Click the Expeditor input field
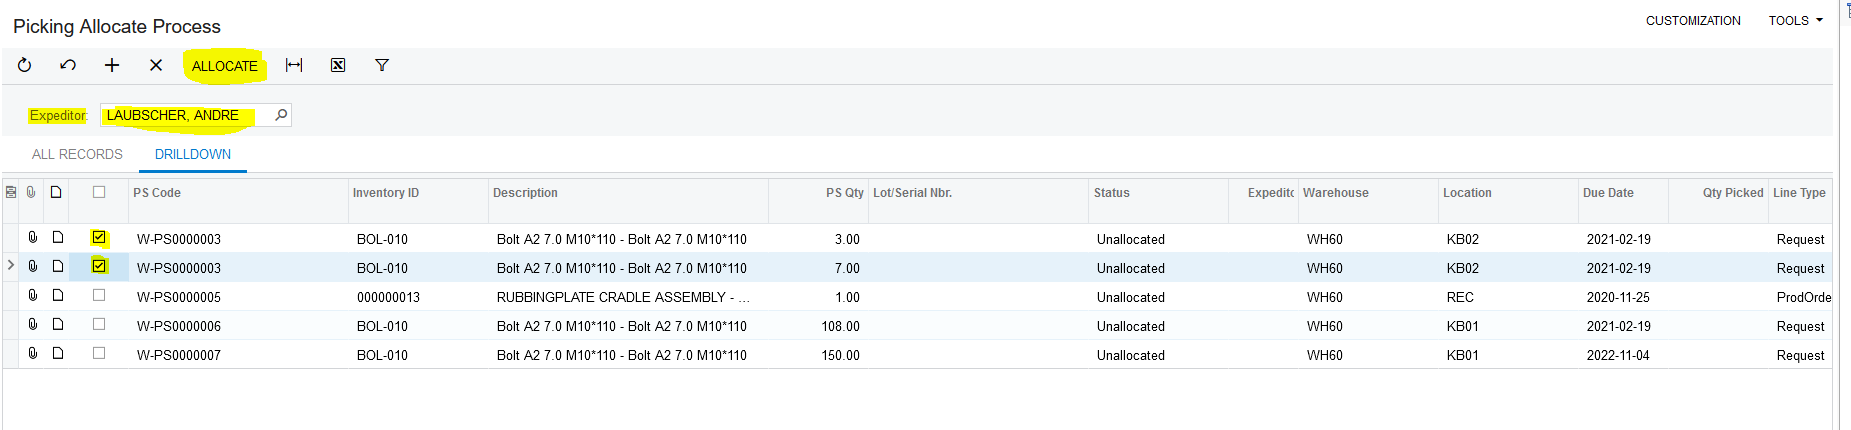Image resolution: width=1851 pixels, height=430 pixels. (x=185, y=115)
